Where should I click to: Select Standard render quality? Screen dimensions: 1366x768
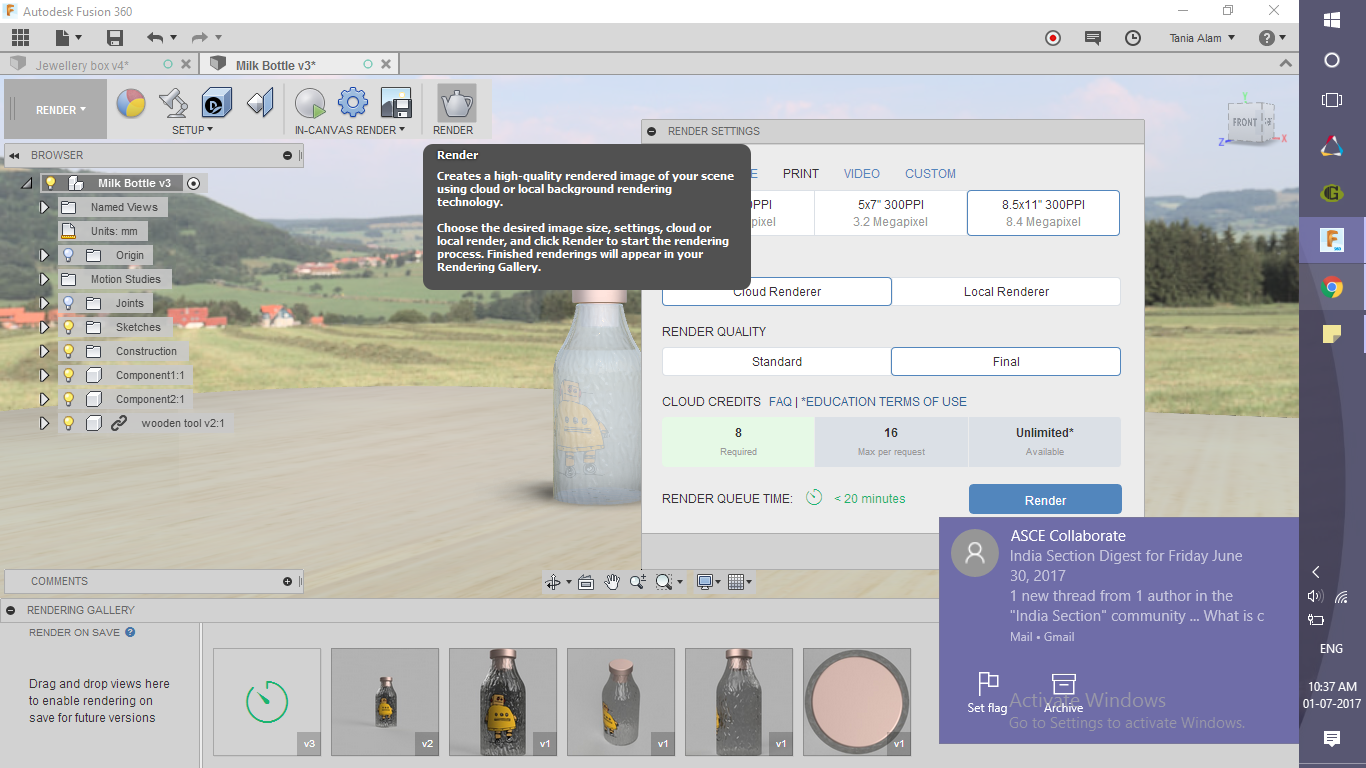tap(777, 362)
